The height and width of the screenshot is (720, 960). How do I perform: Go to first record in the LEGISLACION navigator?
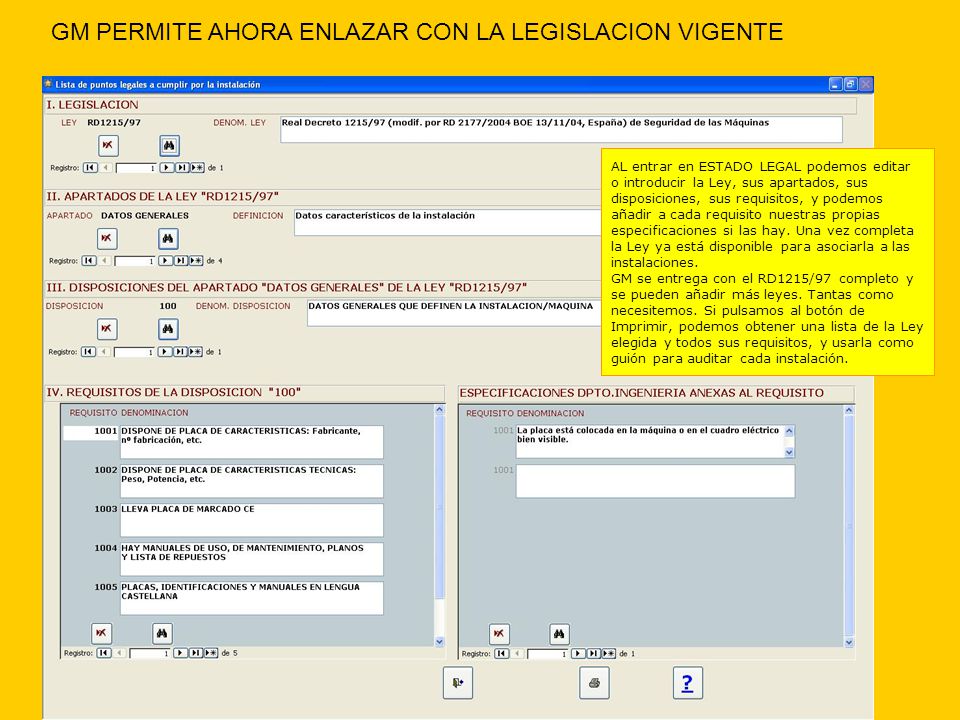click(90, 167)
